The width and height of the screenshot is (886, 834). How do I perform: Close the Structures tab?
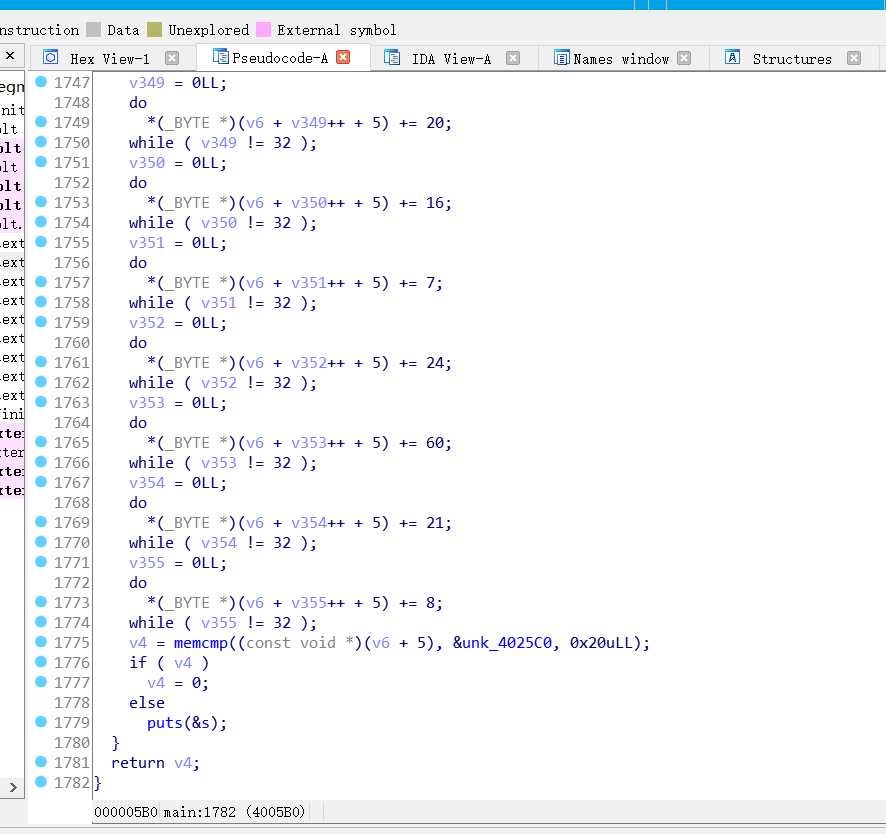pyautogui.click(x=854, y=58)
